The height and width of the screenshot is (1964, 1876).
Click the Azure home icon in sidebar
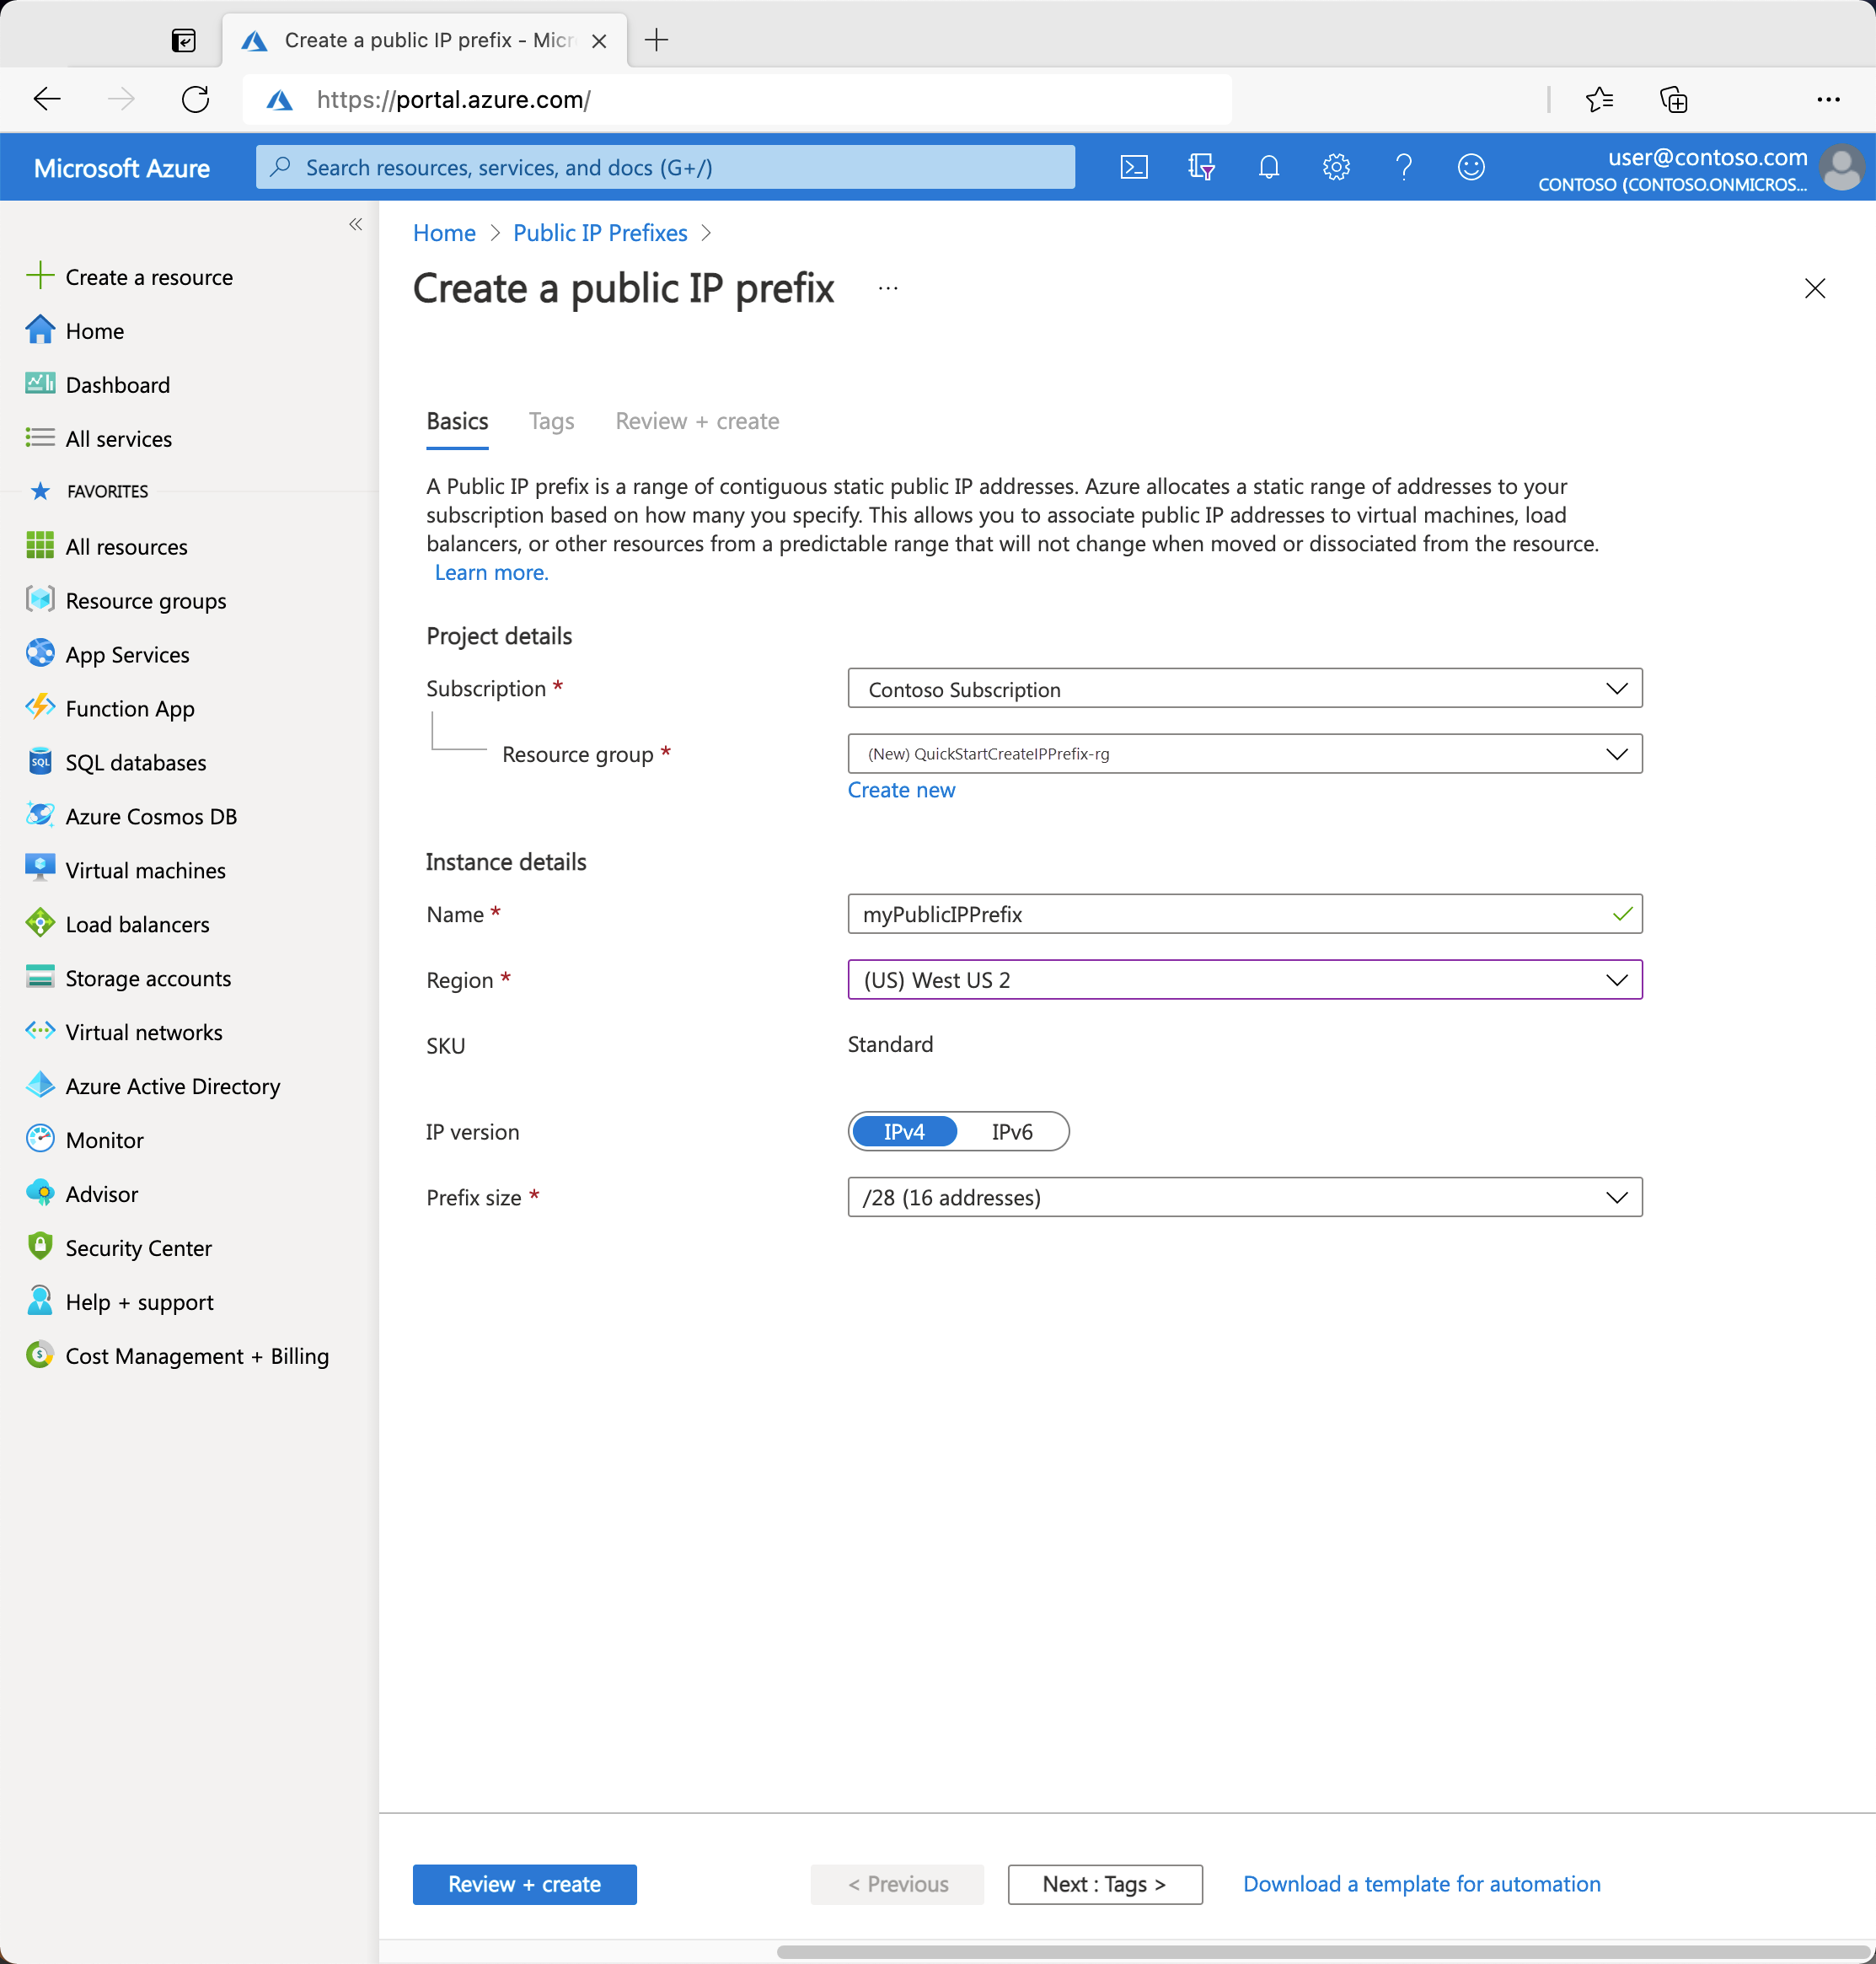tap(39, 330)
